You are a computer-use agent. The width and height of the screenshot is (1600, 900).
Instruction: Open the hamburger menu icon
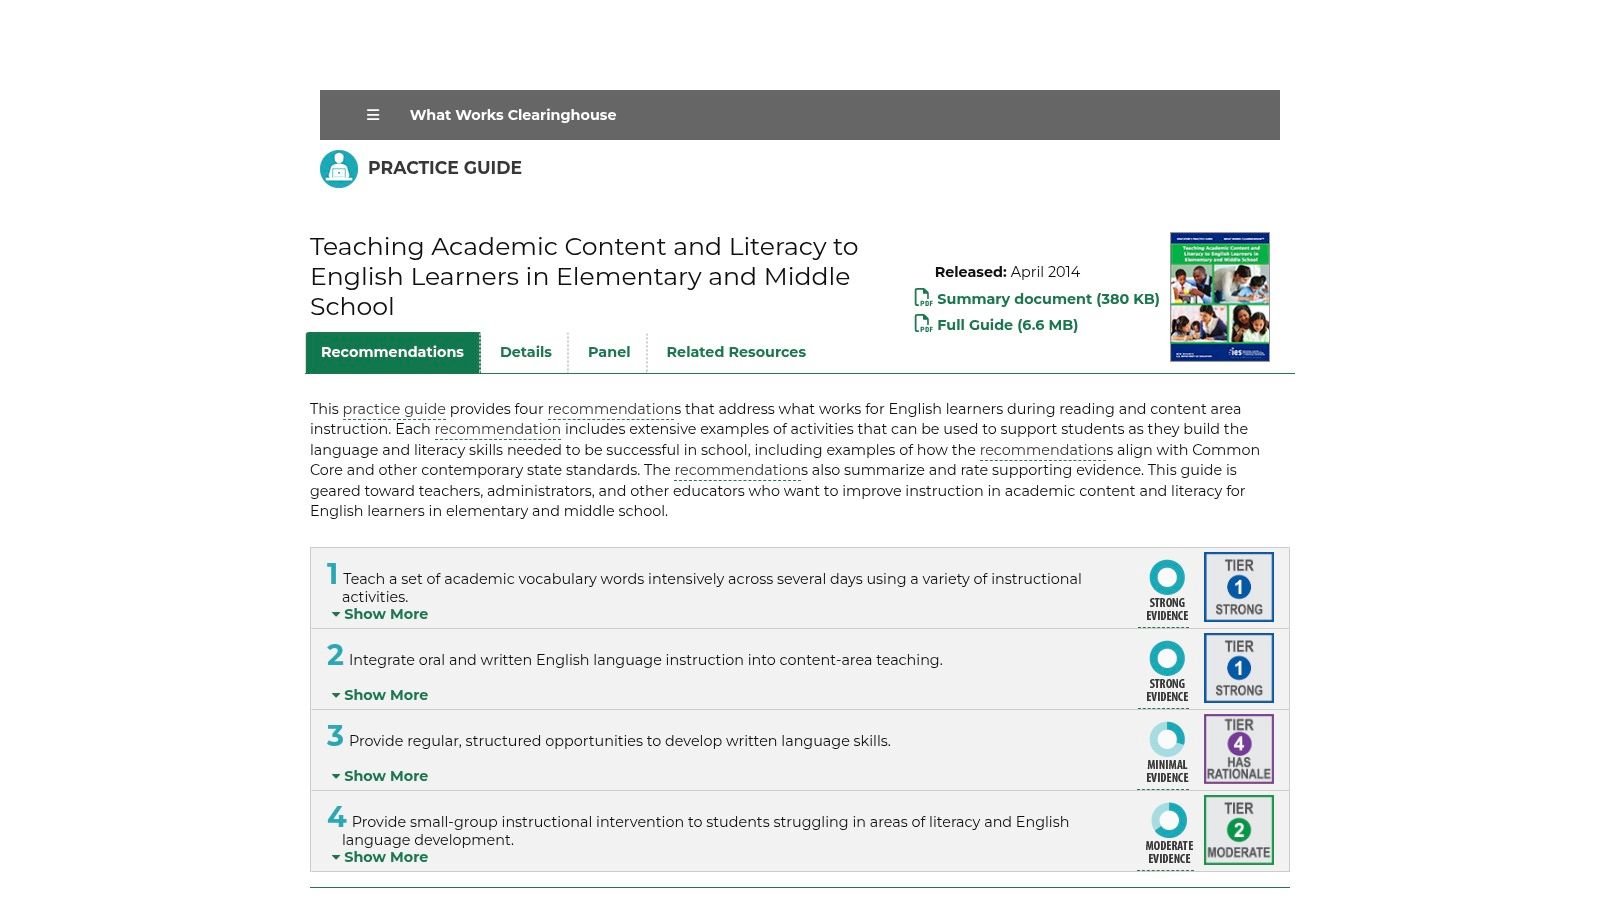(373, 115)
